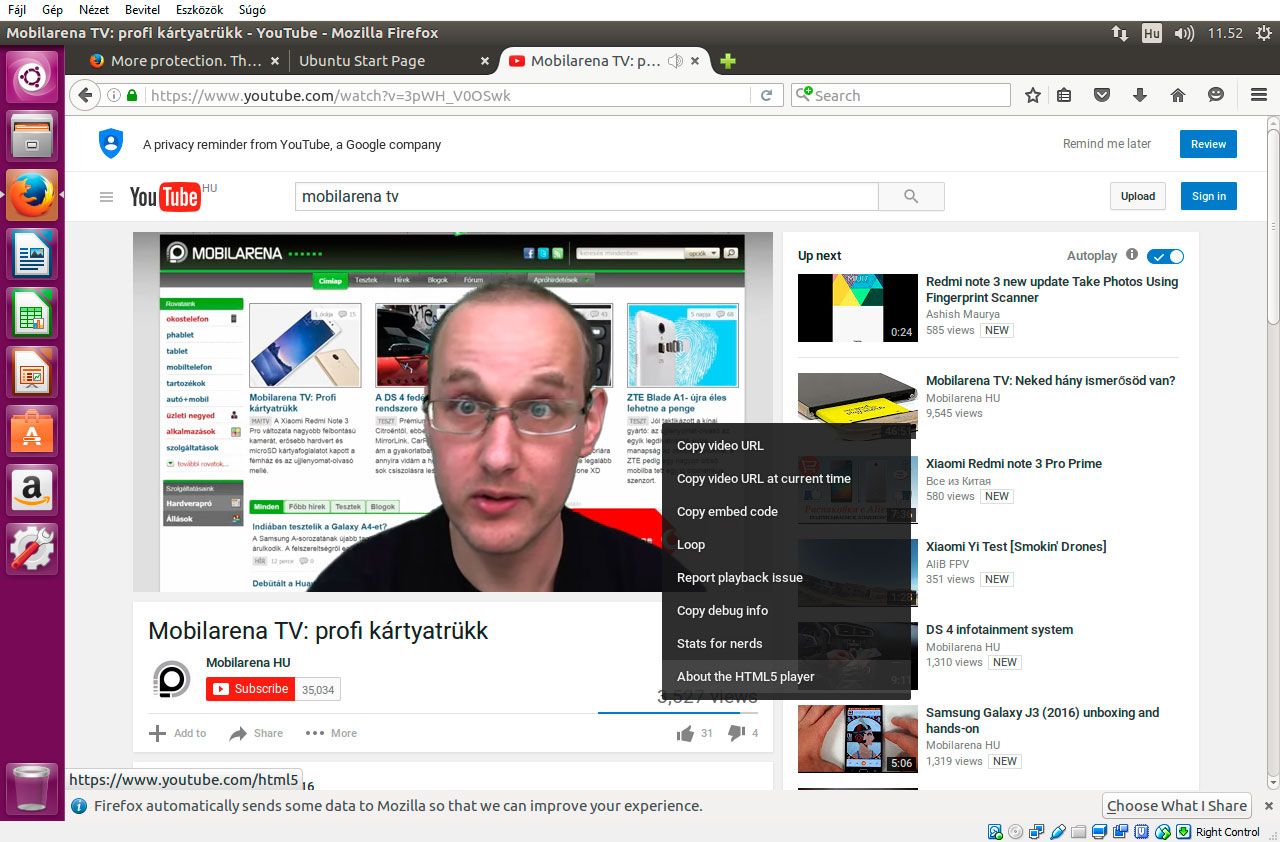Open Samsung Galaxy J3 unboxing thumbnail
Image resolution: width=1280 pixels, height=842 pixels.
point(857,739)
